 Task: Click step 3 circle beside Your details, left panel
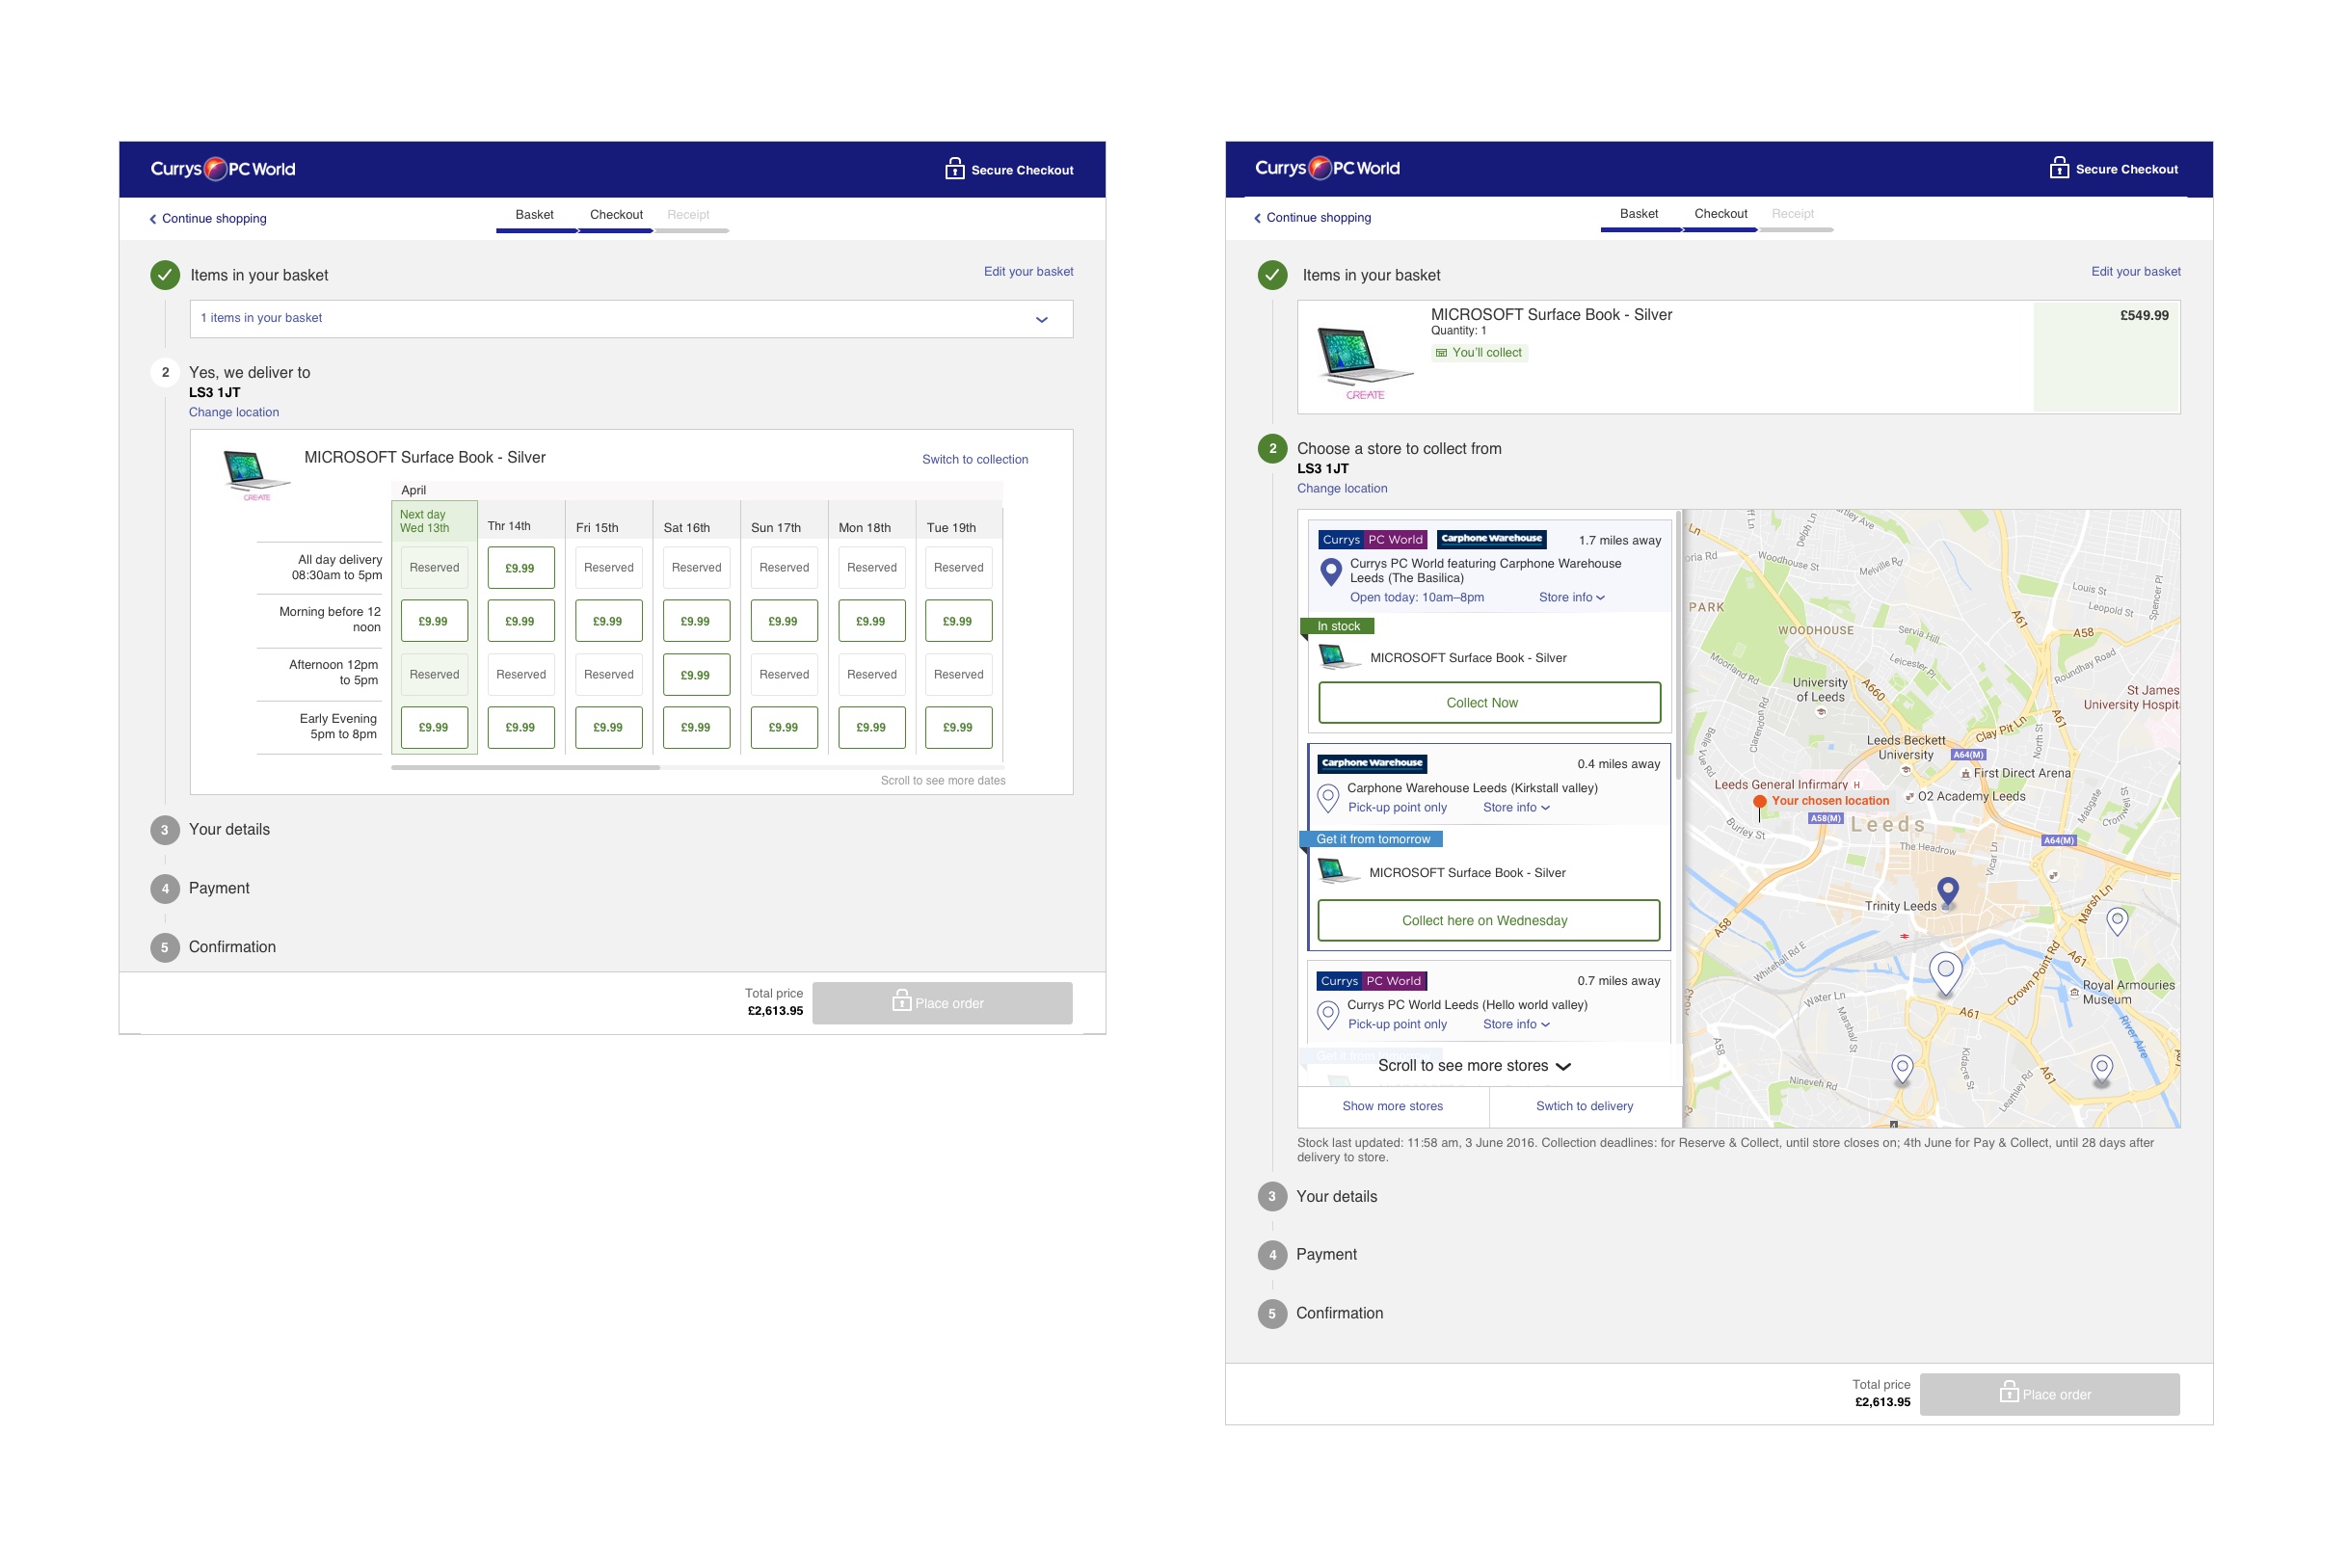pyautogui.click(x=165, y=830)
